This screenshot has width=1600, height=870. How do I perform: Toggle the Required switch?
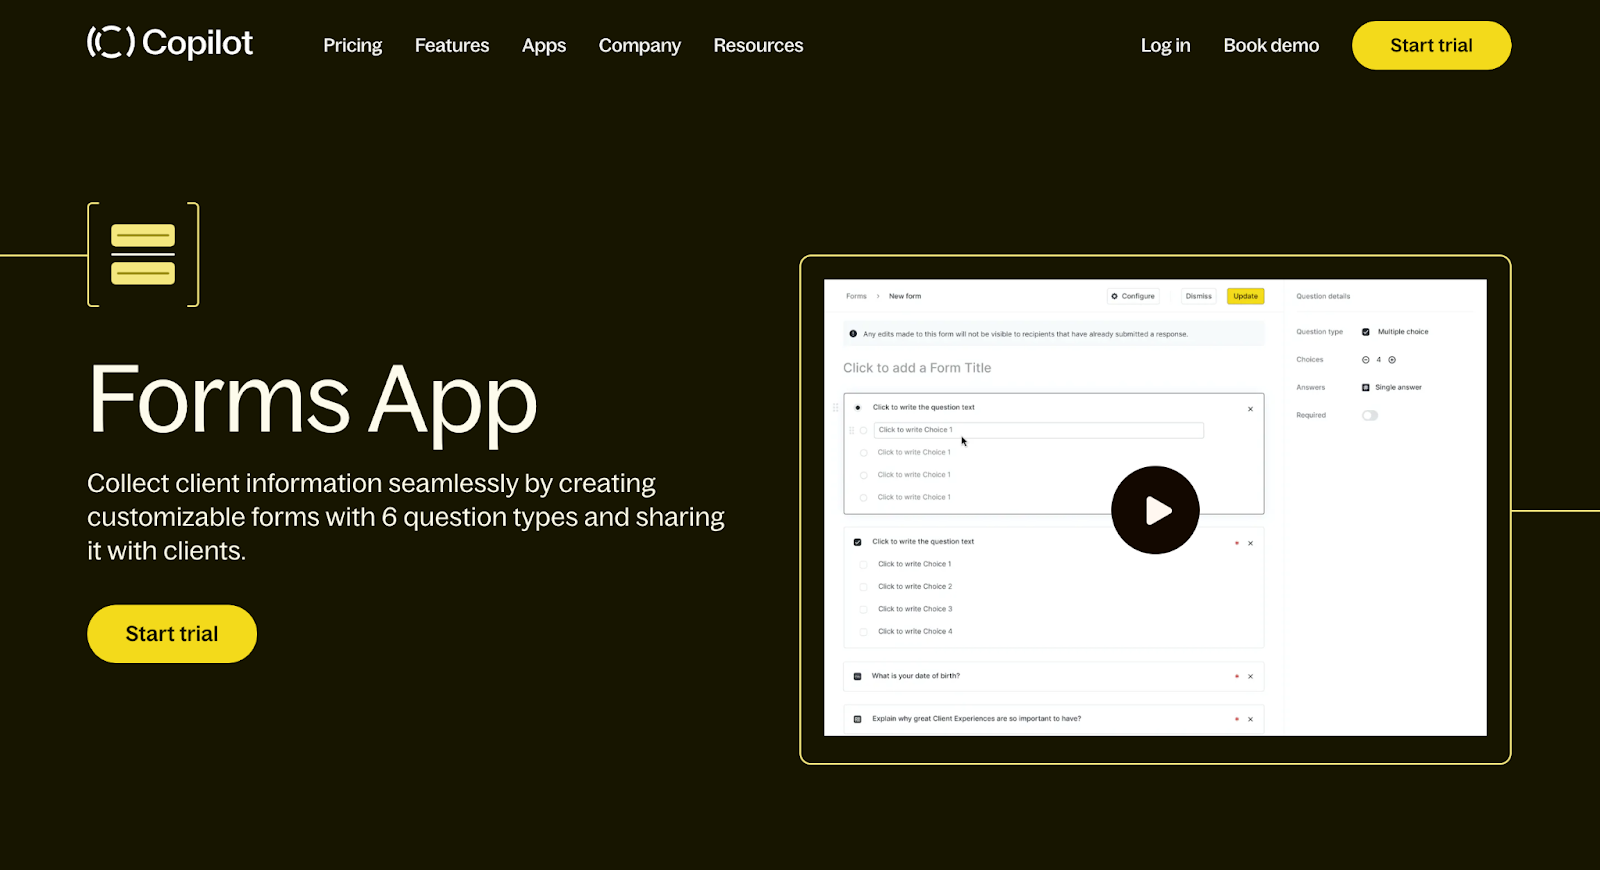[x=1370, y=415]
